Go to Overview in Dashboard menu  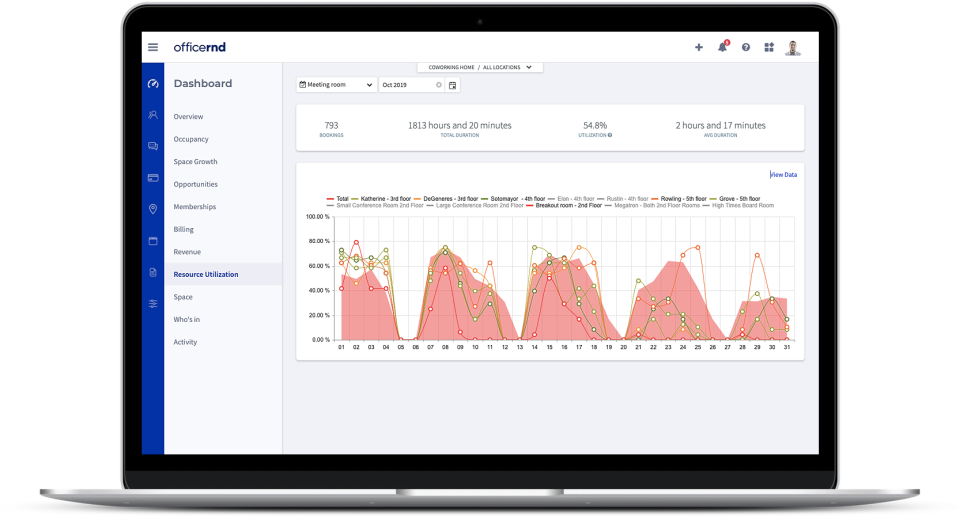click(x=188, y=117)
